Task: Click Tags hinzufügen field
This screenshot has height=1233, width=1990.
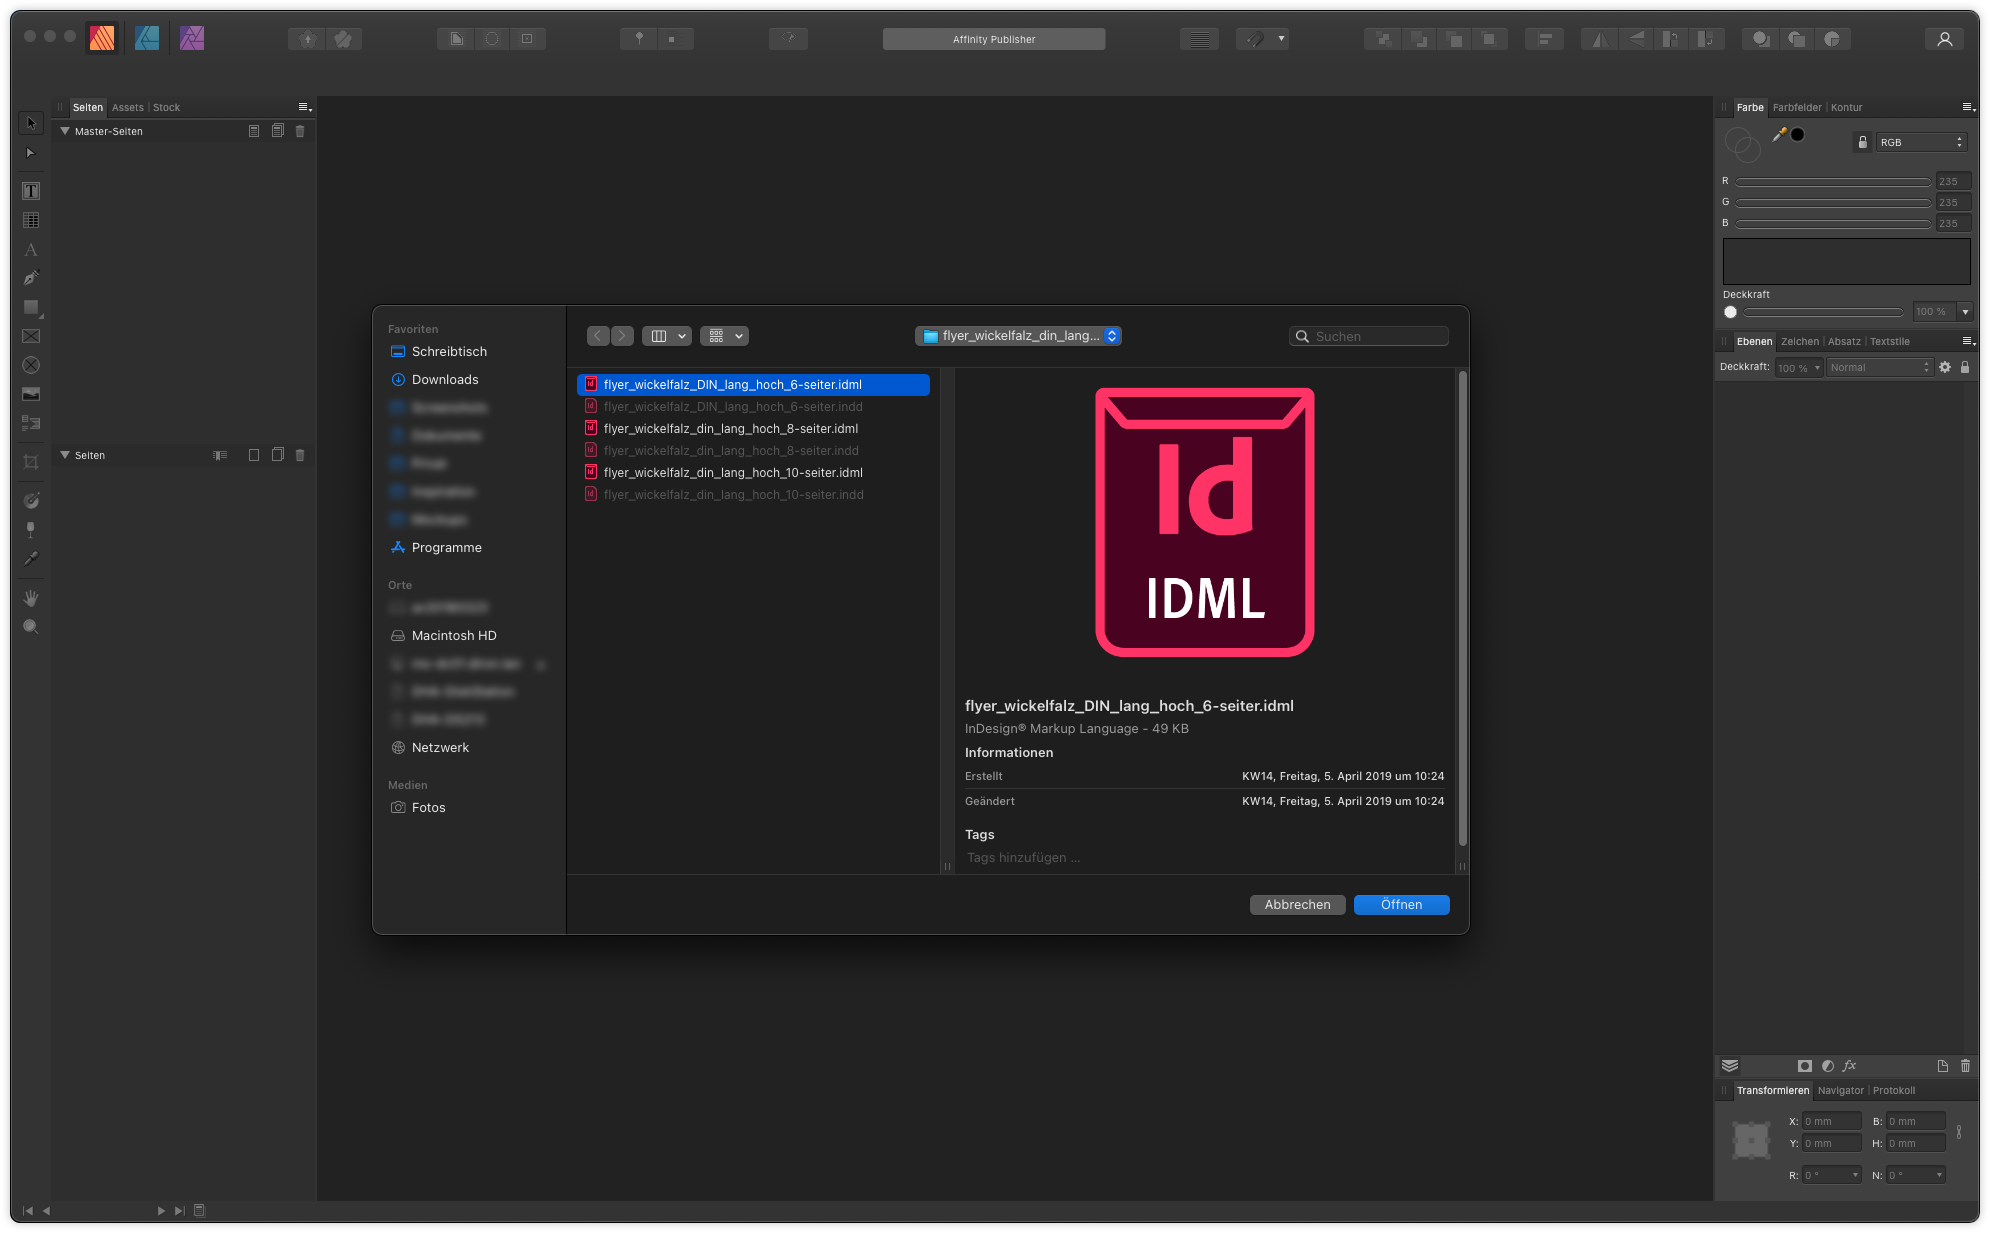Action: click(x=1023, y=857)
